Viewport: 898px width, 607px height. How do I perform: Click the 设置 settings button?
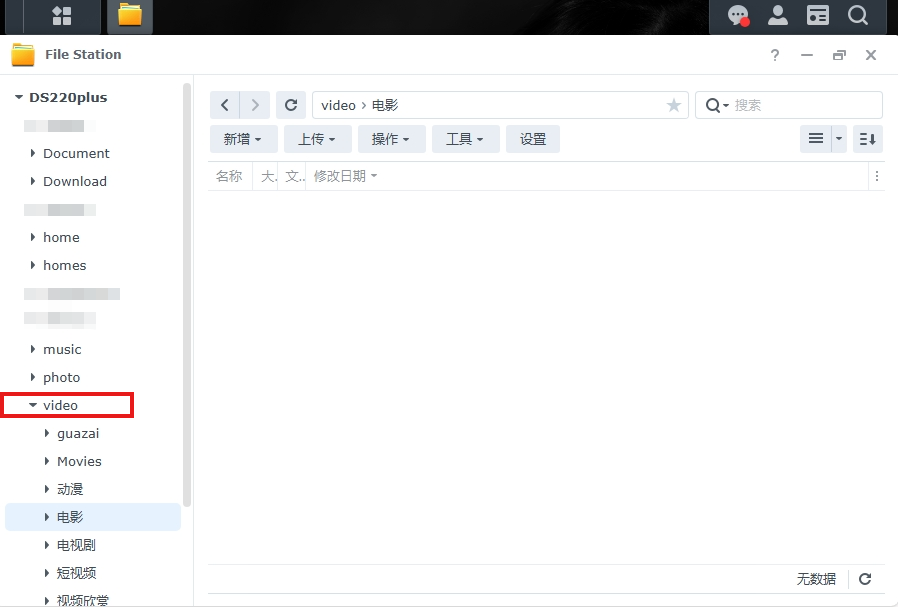532,139
